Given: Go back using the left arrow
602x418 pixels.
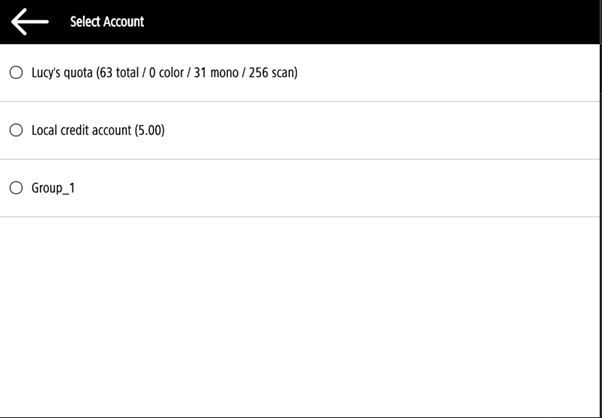Looking at the screenshot, I should (30, 21).
